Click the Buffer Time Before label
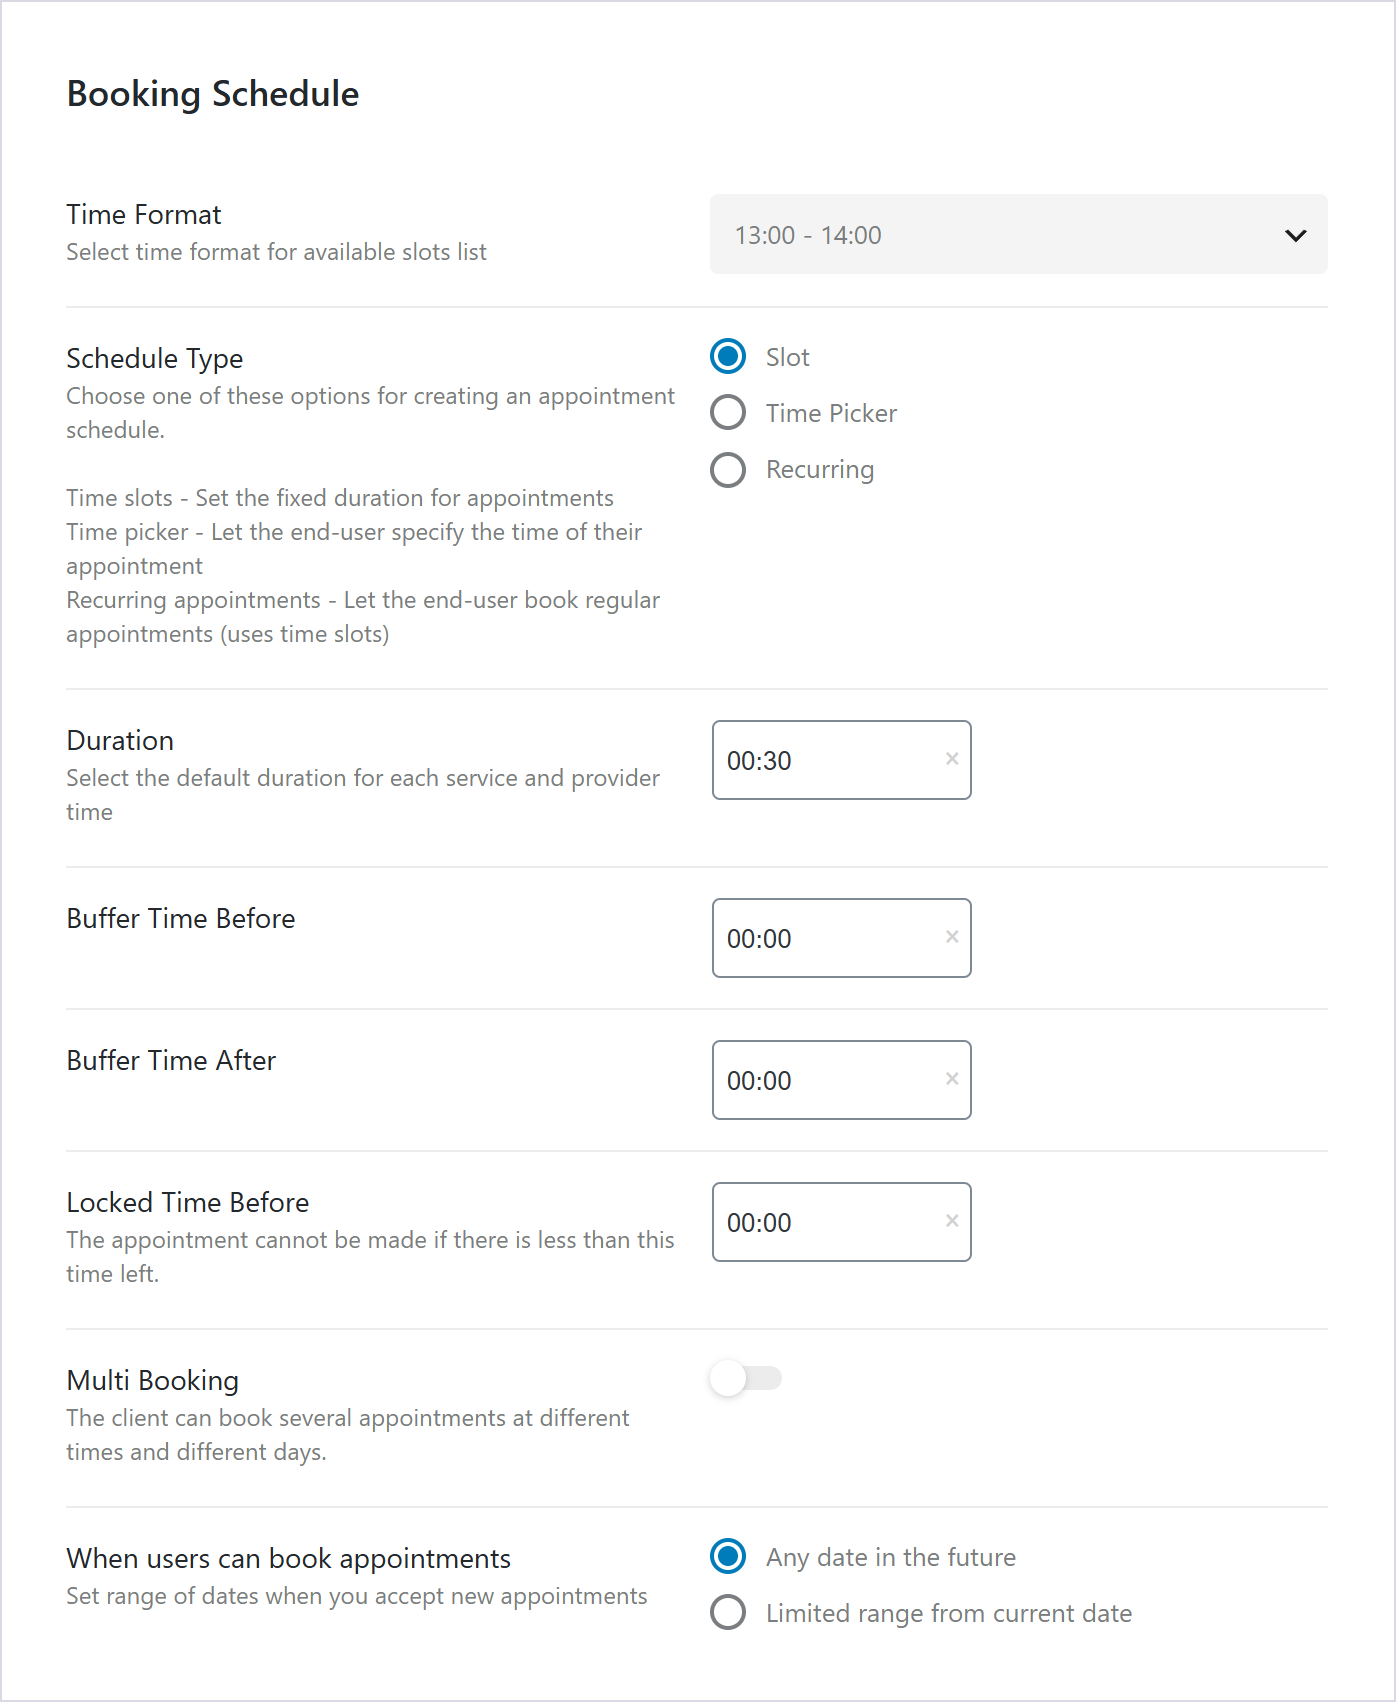Screen dimensions: 1396x1702 (181, 919)
